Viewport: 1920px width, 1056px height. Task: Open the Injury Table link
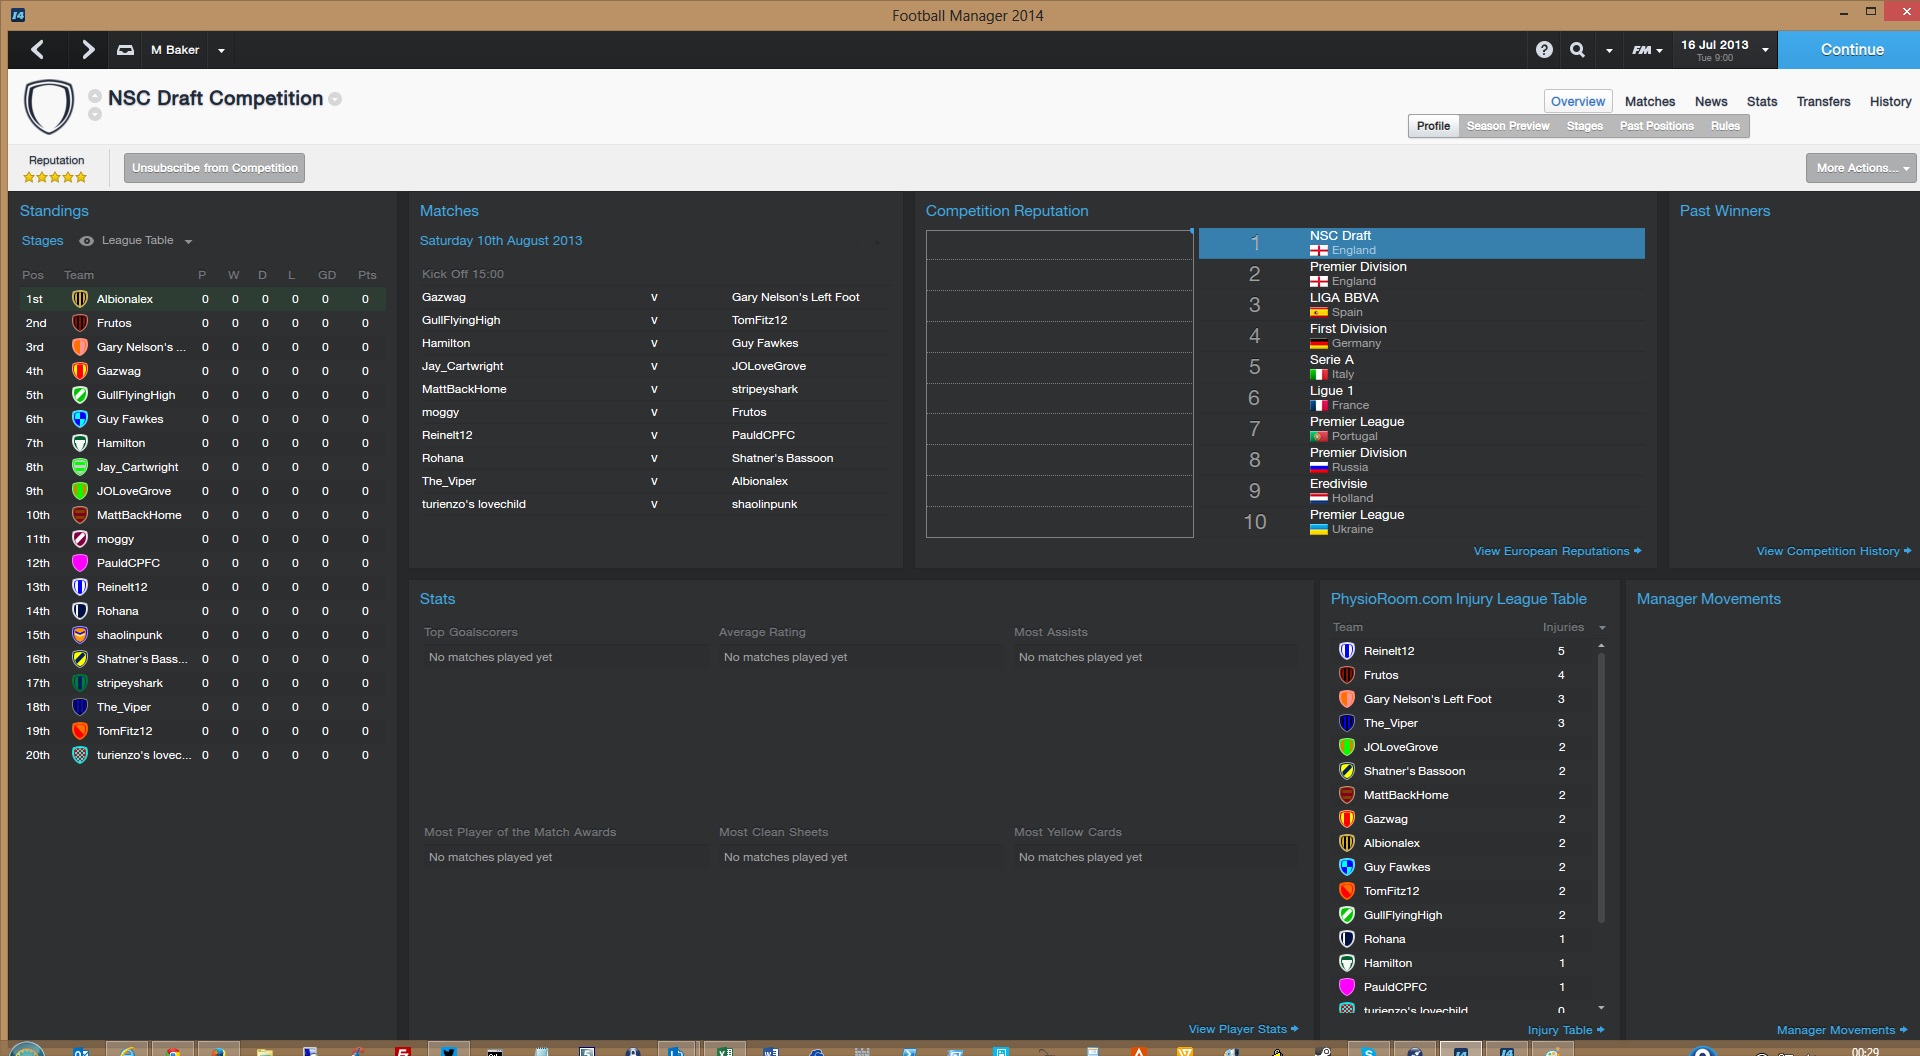[x=1565, y=1030]
